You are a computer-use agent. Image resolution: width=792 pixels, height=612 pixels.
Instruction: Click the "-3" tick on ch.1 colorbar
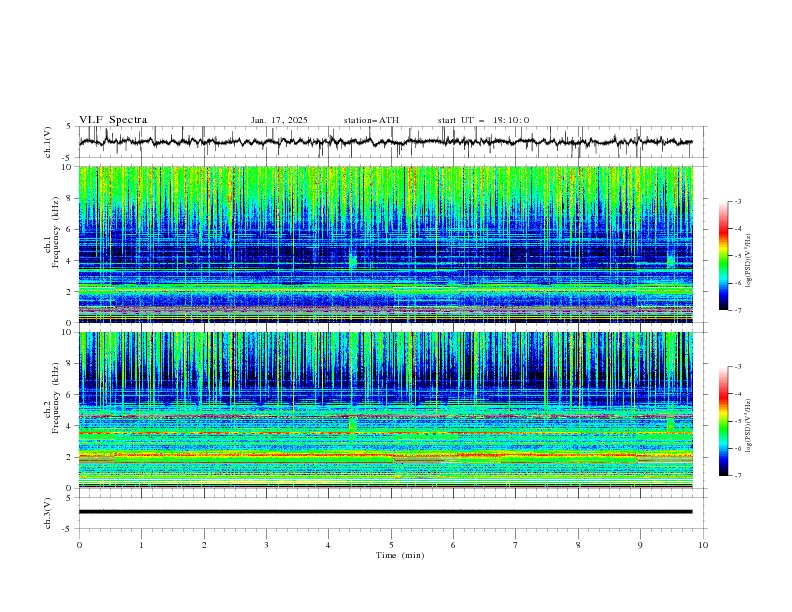737,201
